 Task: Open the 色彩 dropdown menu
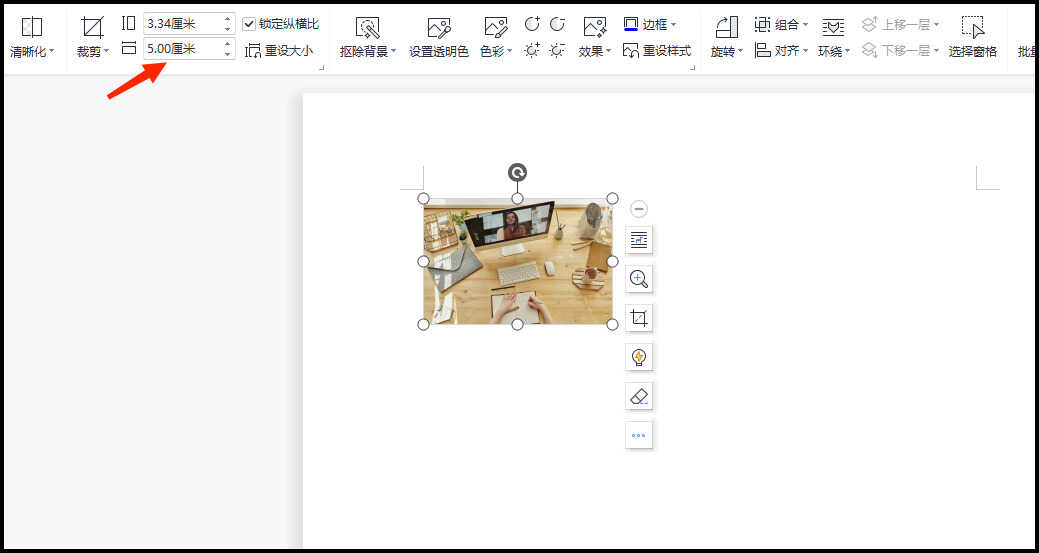pyautogui.click(x=510, y=52)
